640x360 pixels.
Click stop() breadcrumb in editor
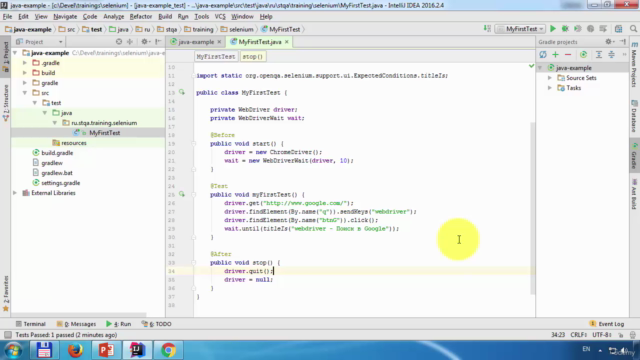click(253, 57)
